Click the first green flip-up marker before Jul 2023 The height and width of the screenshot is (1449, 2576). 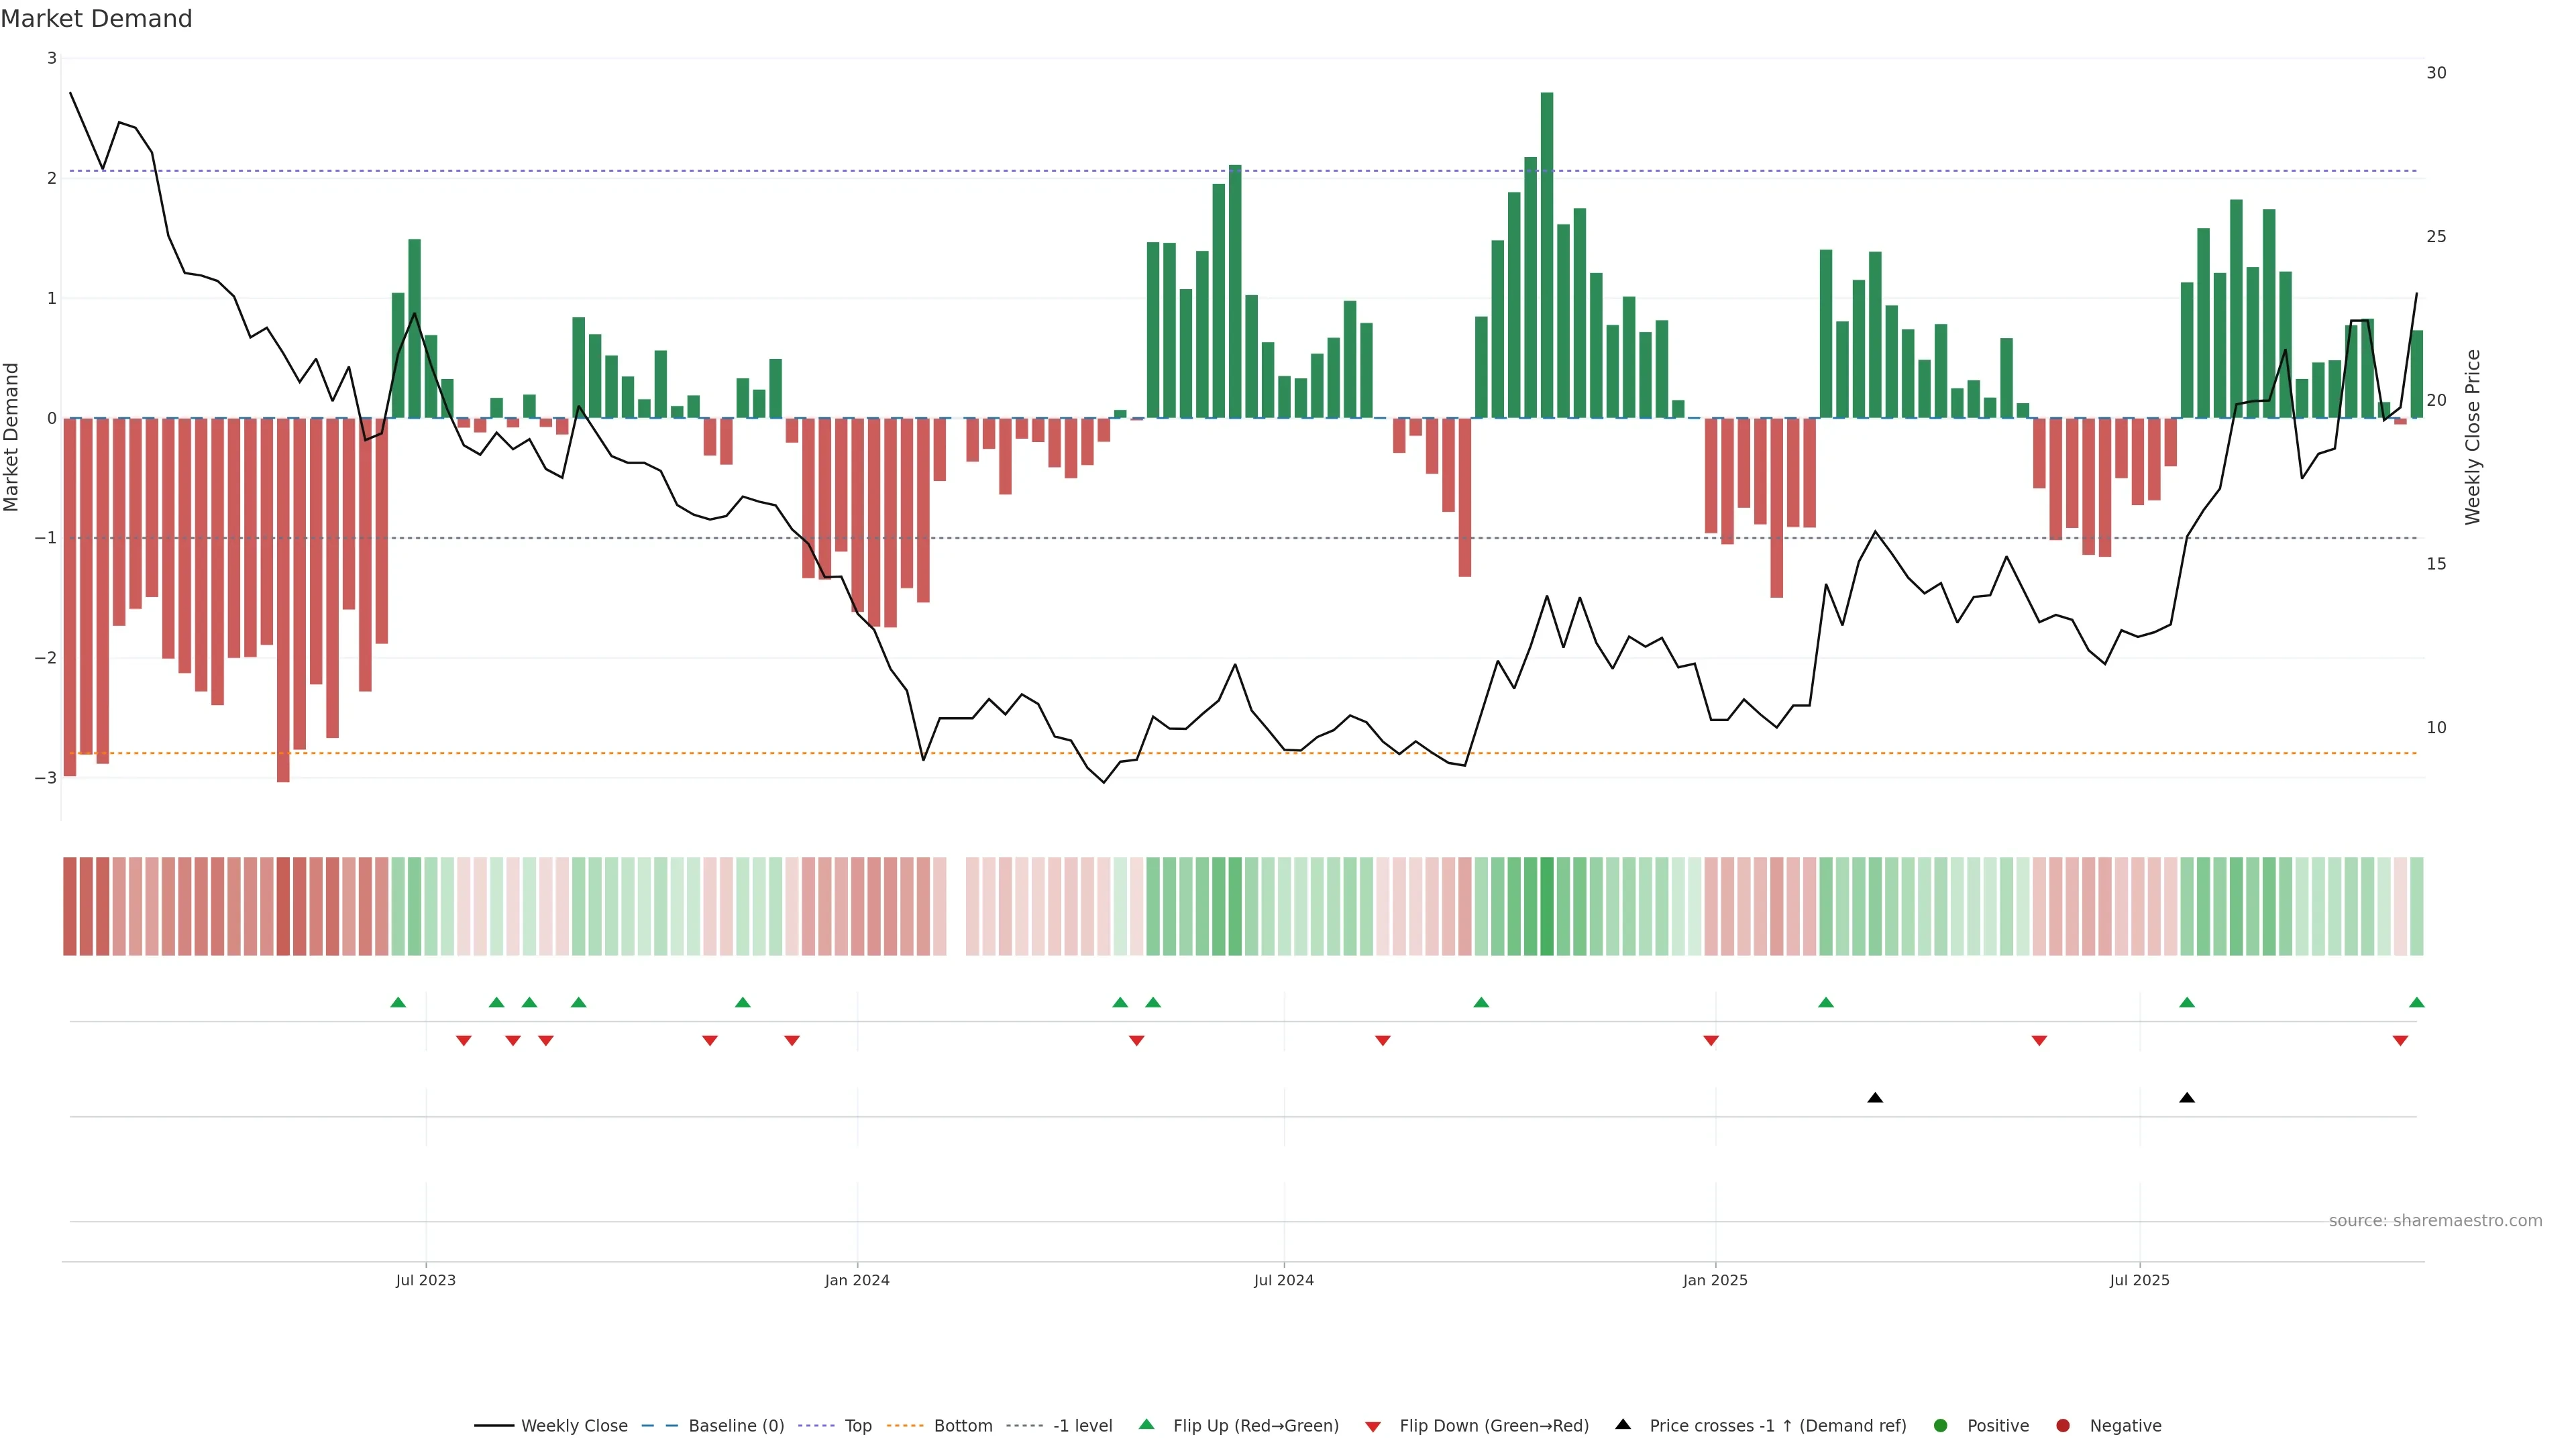[398, 1002]
